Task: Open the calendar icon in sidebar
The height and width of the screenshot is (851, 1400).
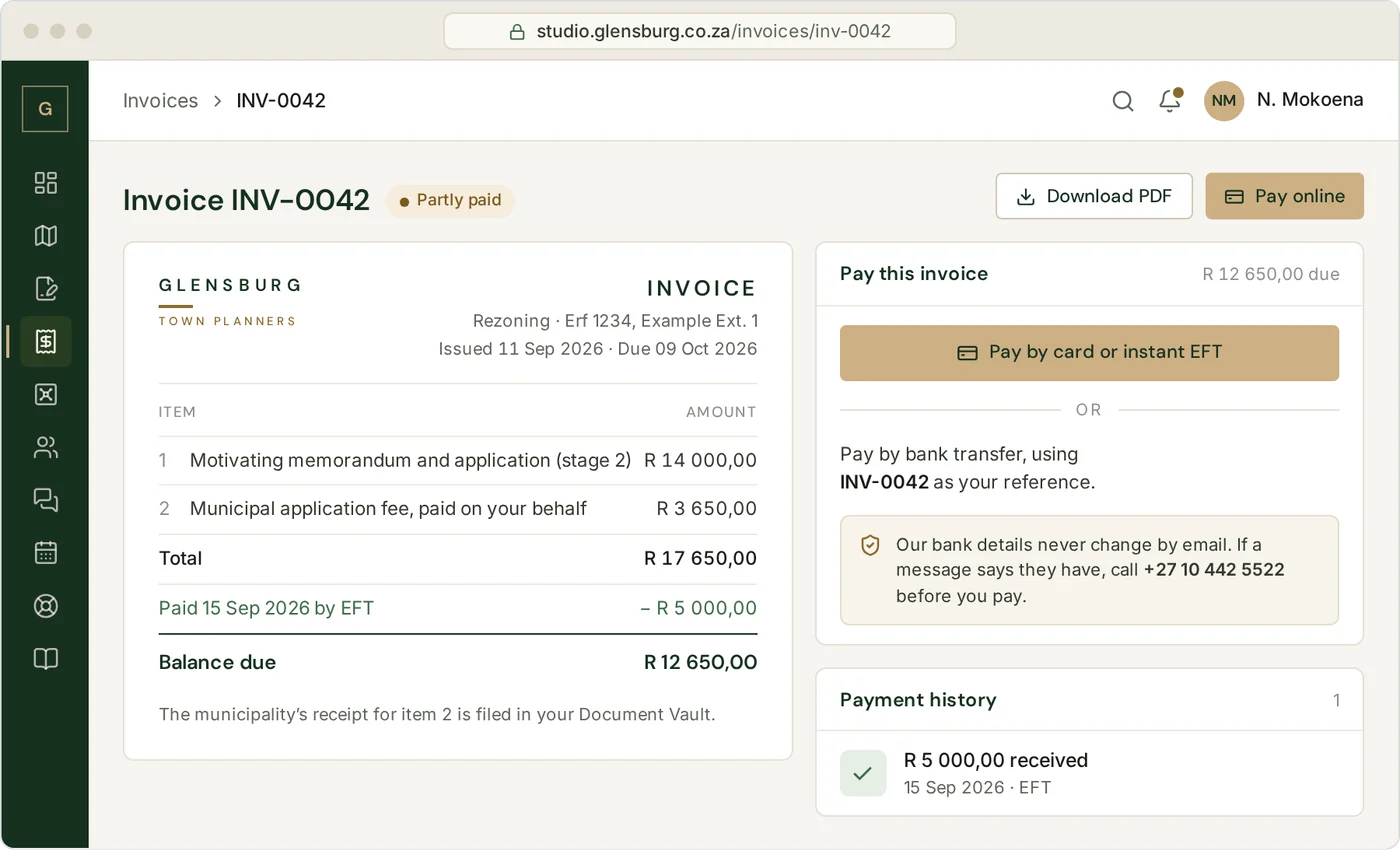Action: click(45, 553)
